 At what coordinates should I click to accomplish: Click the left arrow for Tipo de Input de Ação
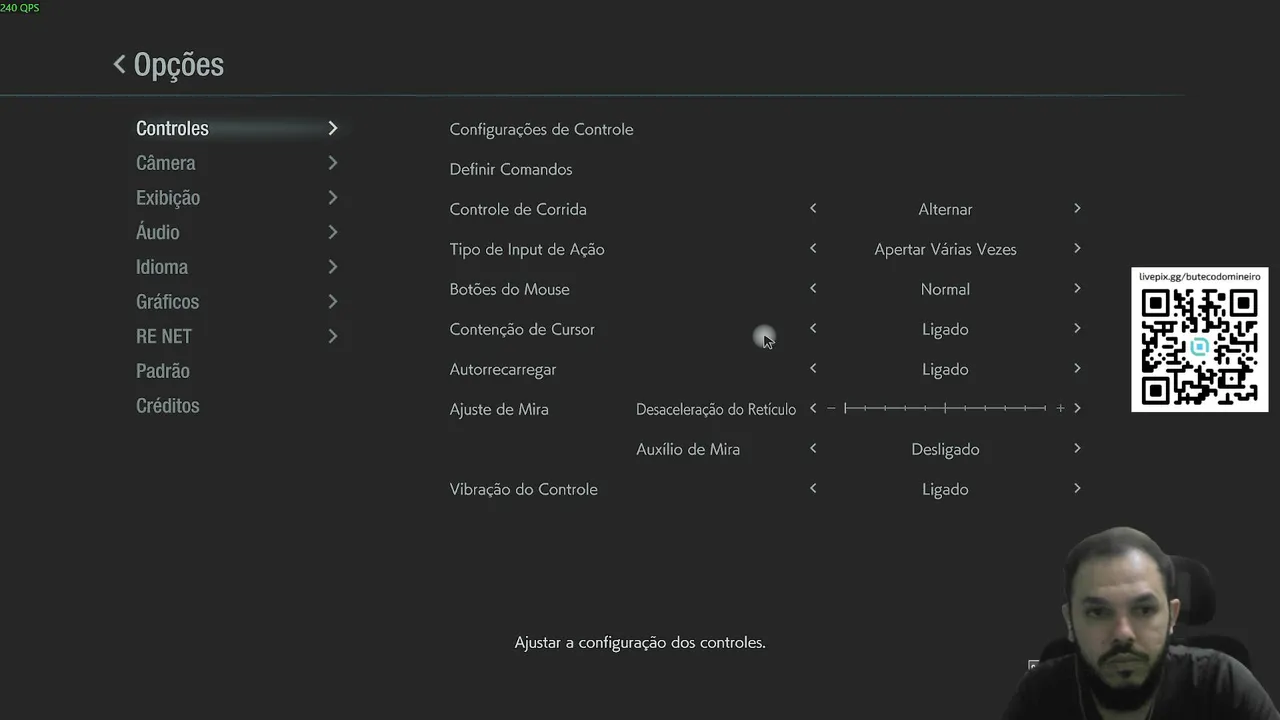point(813,249)
